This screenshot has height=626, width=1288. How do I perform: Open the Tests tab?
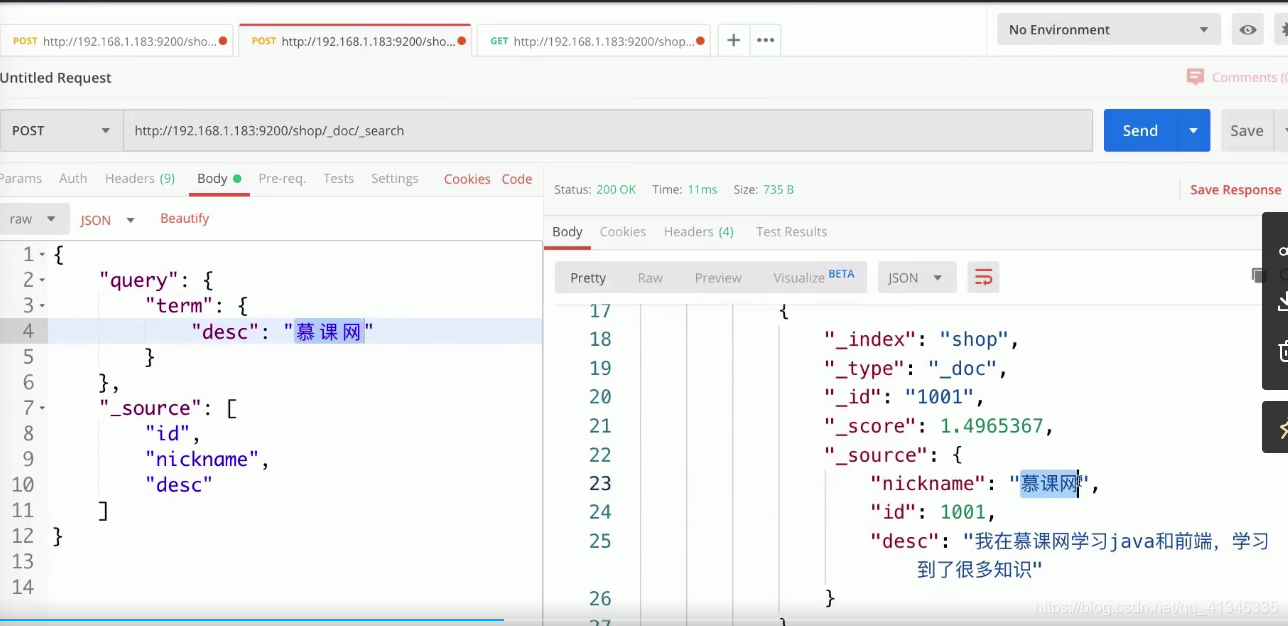point(338,178)
